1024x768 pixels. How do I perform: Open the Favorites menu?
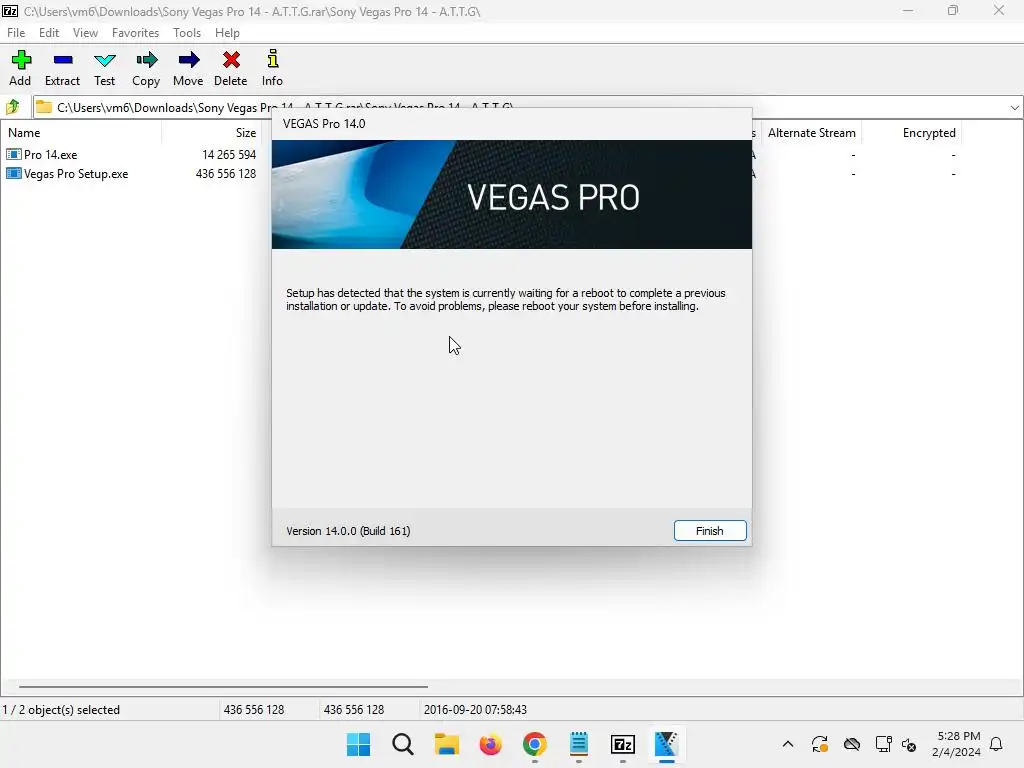pyautogui.click(x=135, y=33)
